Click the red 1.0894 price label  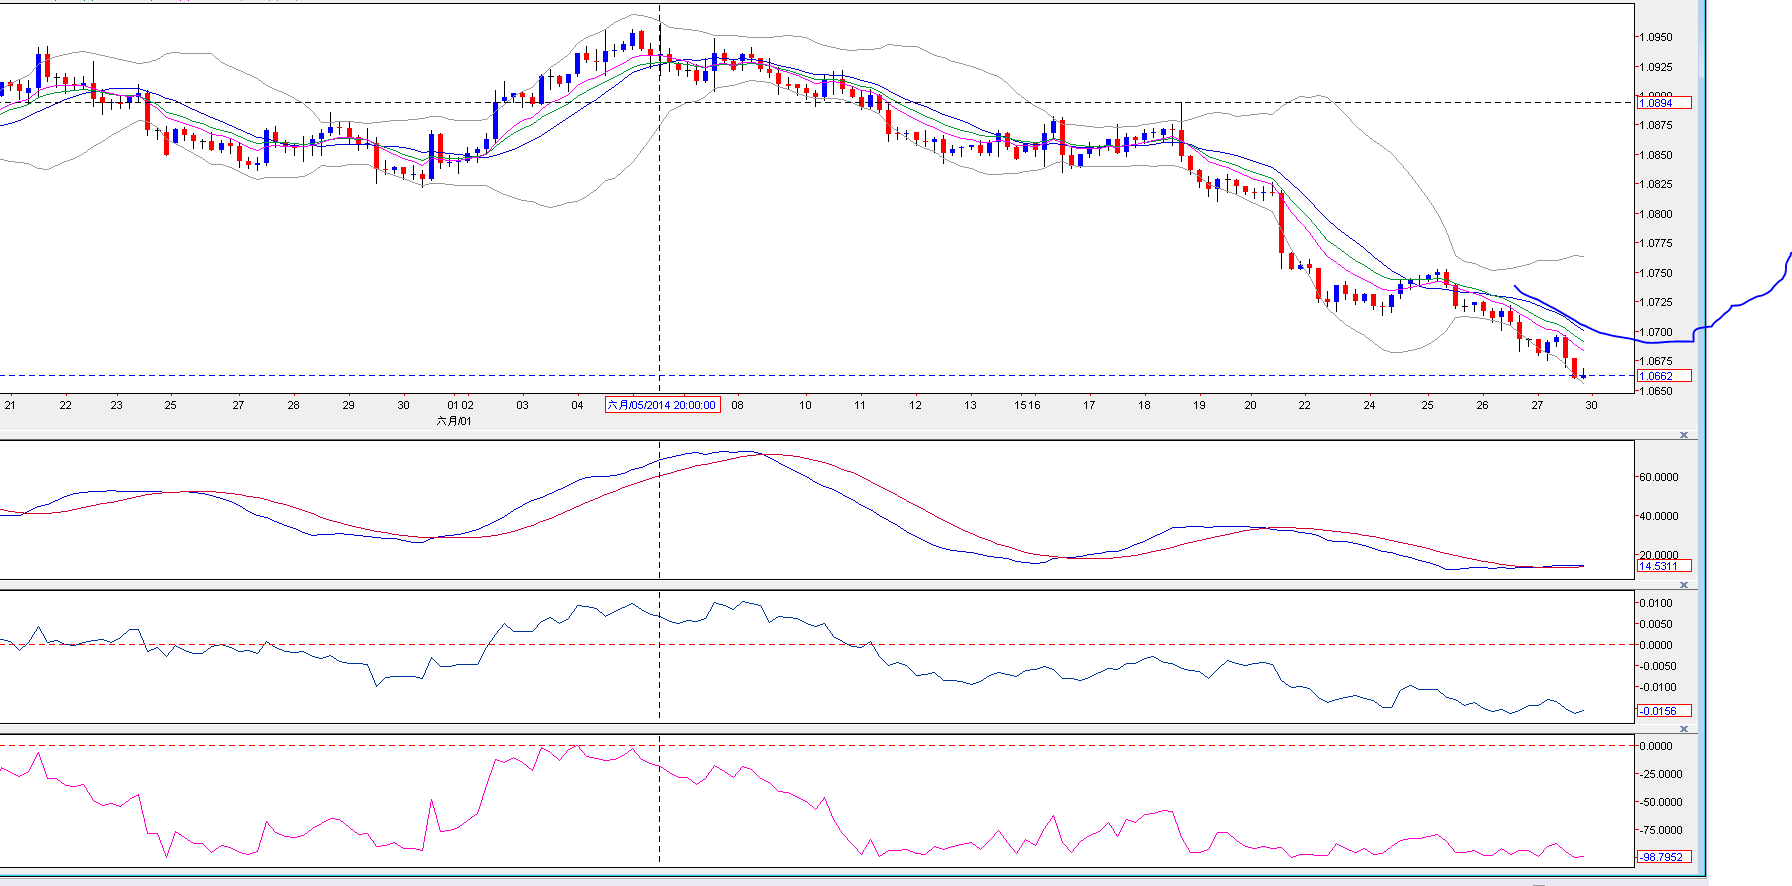point(1663,103)
